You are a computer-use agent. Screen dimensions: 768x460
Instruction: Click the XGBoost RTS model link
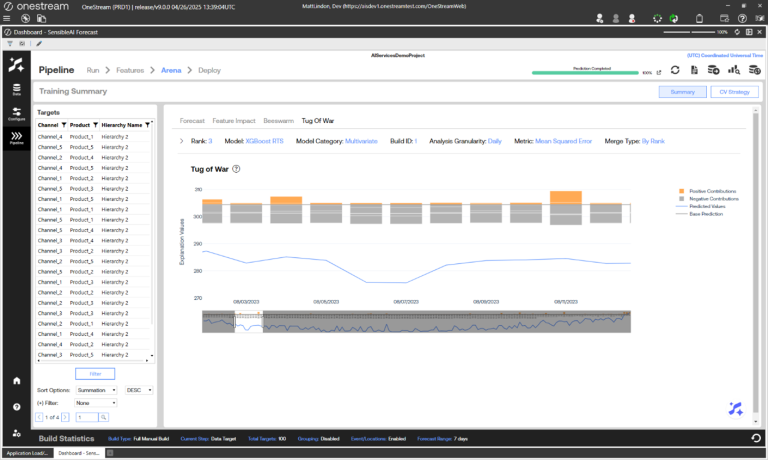point(265,141)
